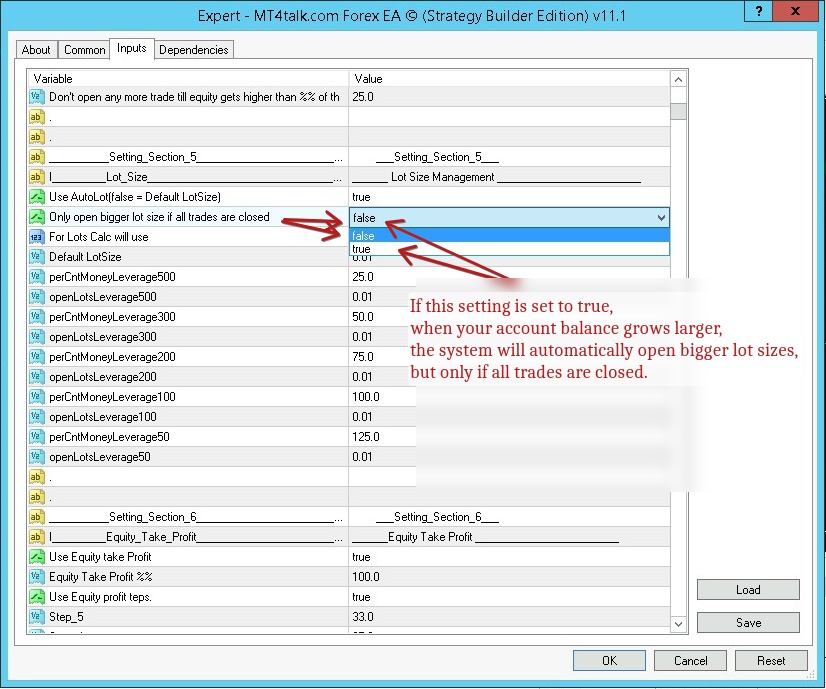Click the Reset button
This screenshot has height=689, width=826.
pos(771,661)
